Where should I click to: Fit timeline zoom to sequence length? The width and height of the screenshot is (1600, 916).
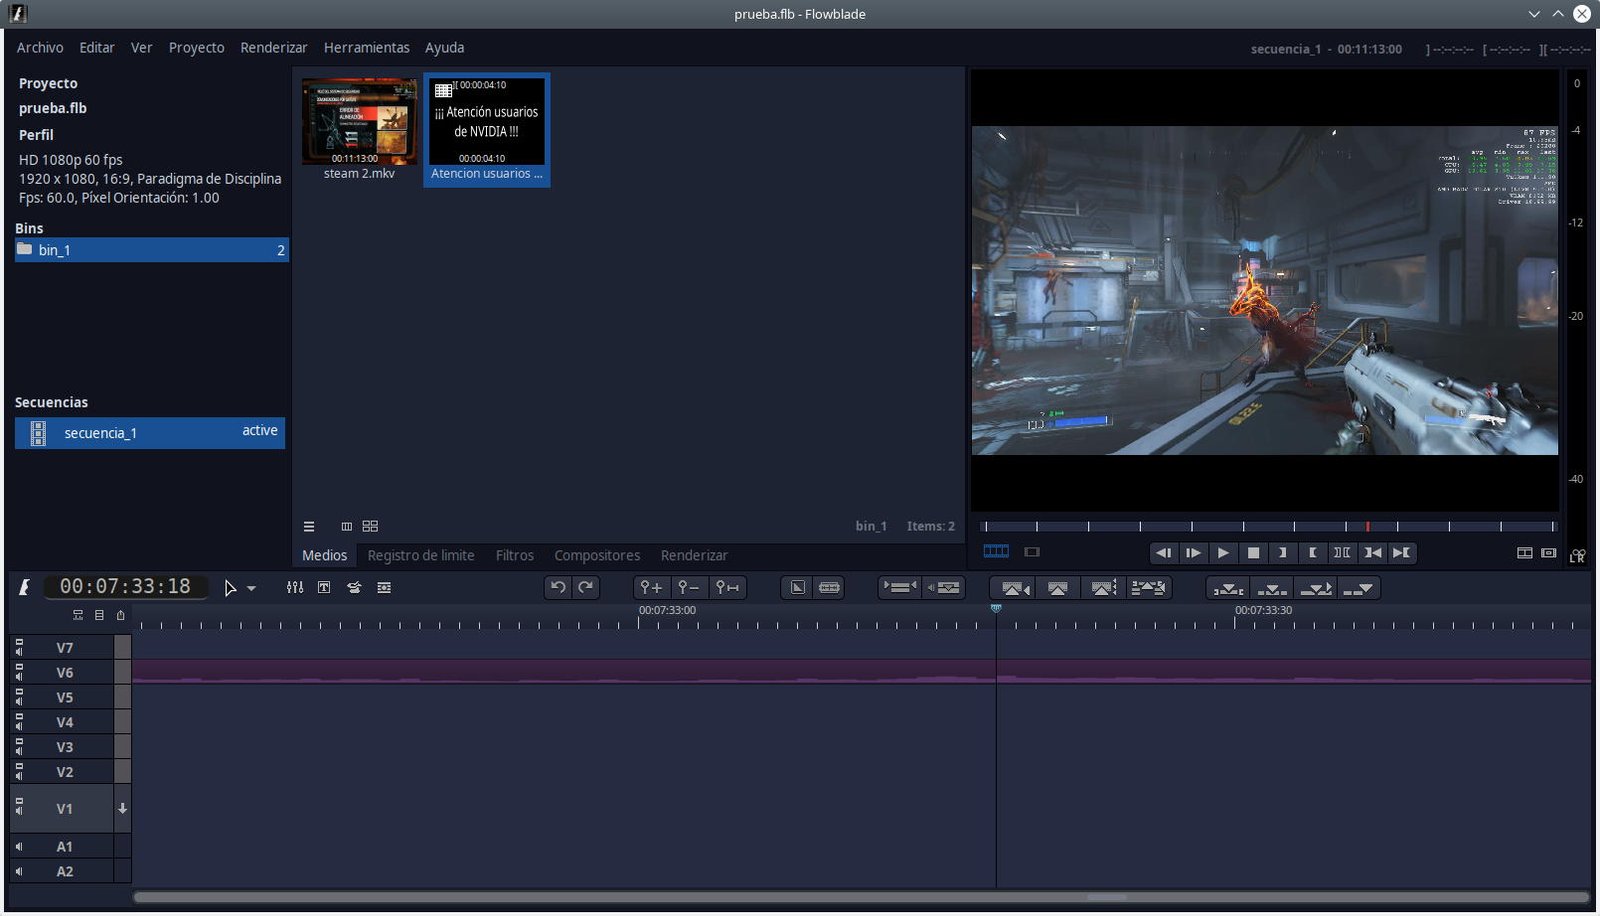coord(727,588)
